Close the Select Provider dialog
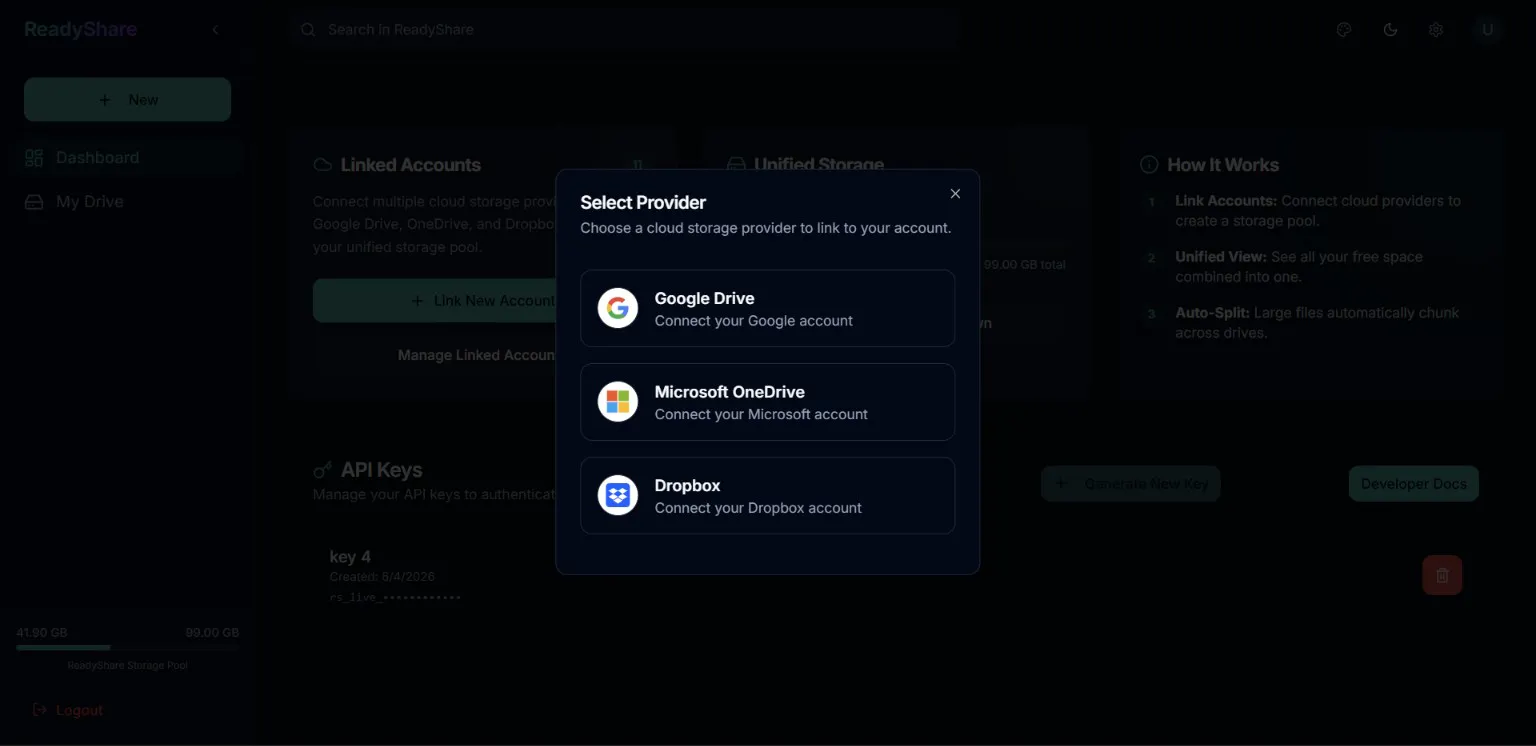This screenshot has width=1536, height=746. point(955,194)
